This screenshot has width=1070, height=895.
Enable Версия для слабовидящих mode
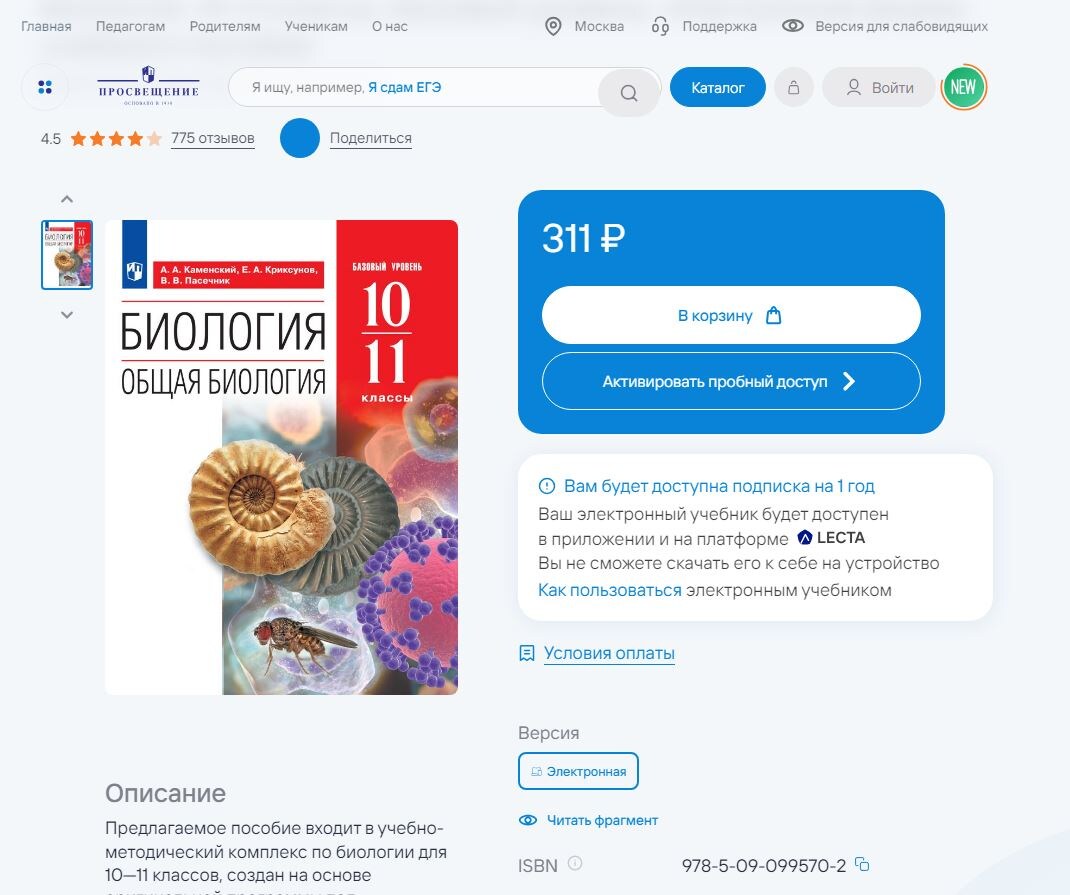[x=885, y=27]
